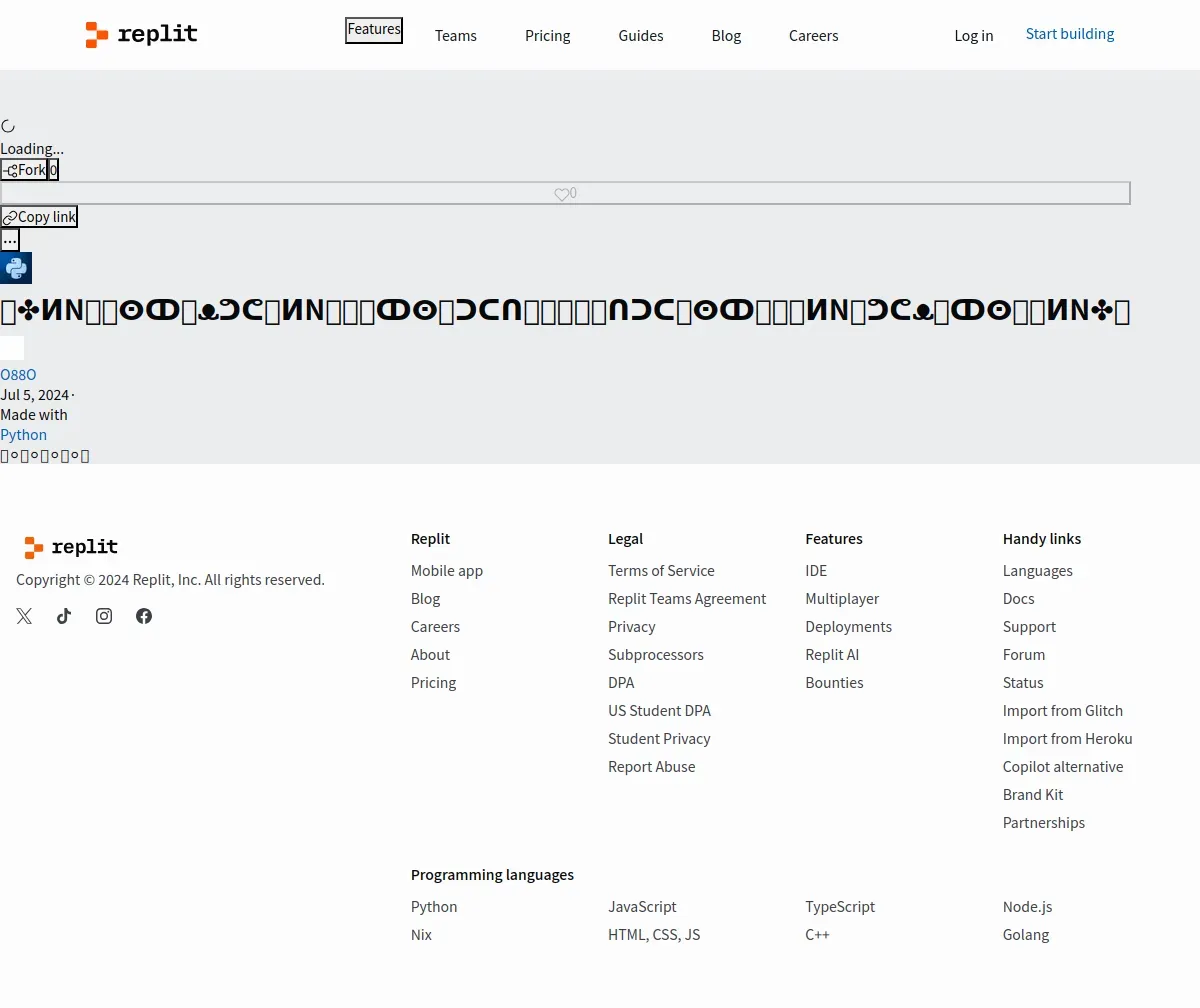Open the Partnerships link
This screenshot has width=1200, height=1008.
click(x=1044, y=823)
